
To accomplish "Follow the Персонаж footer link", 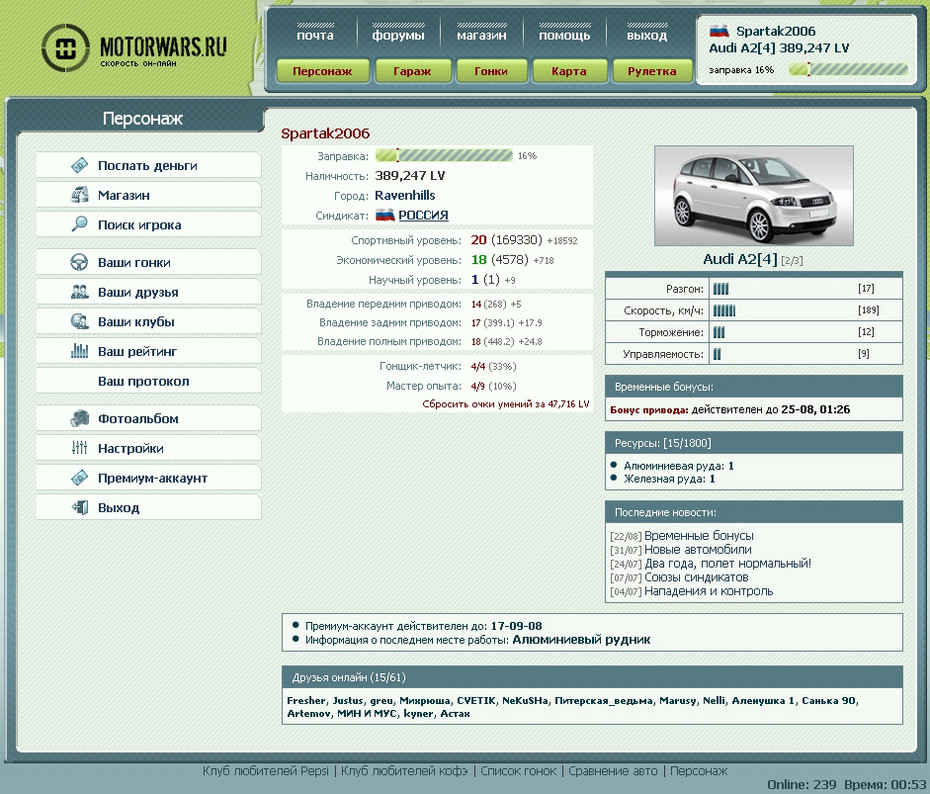I will (x=699, y=771).
